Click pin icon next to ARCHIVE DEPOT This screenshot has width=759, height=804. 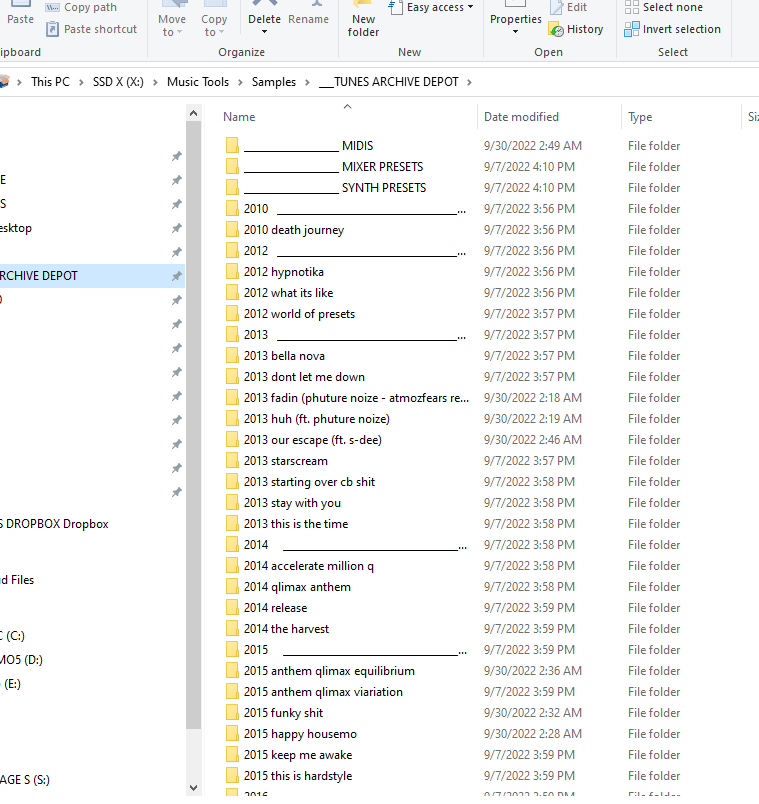(176, 276)
